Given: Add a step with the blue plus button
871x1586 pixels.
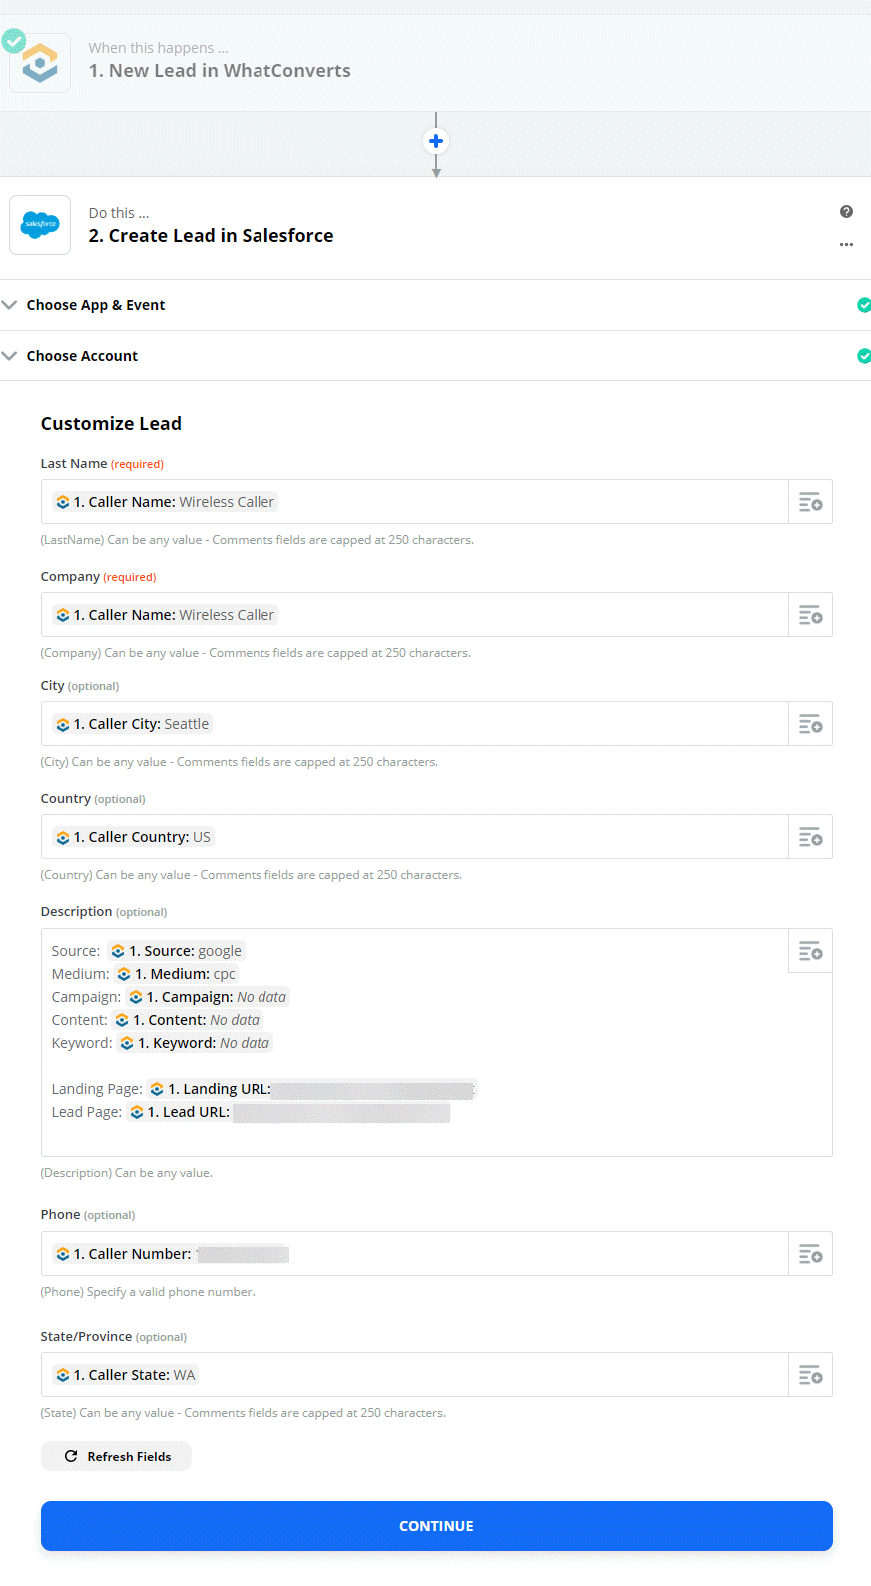Looking at the screenshot, I should click(x=436, y=141).
